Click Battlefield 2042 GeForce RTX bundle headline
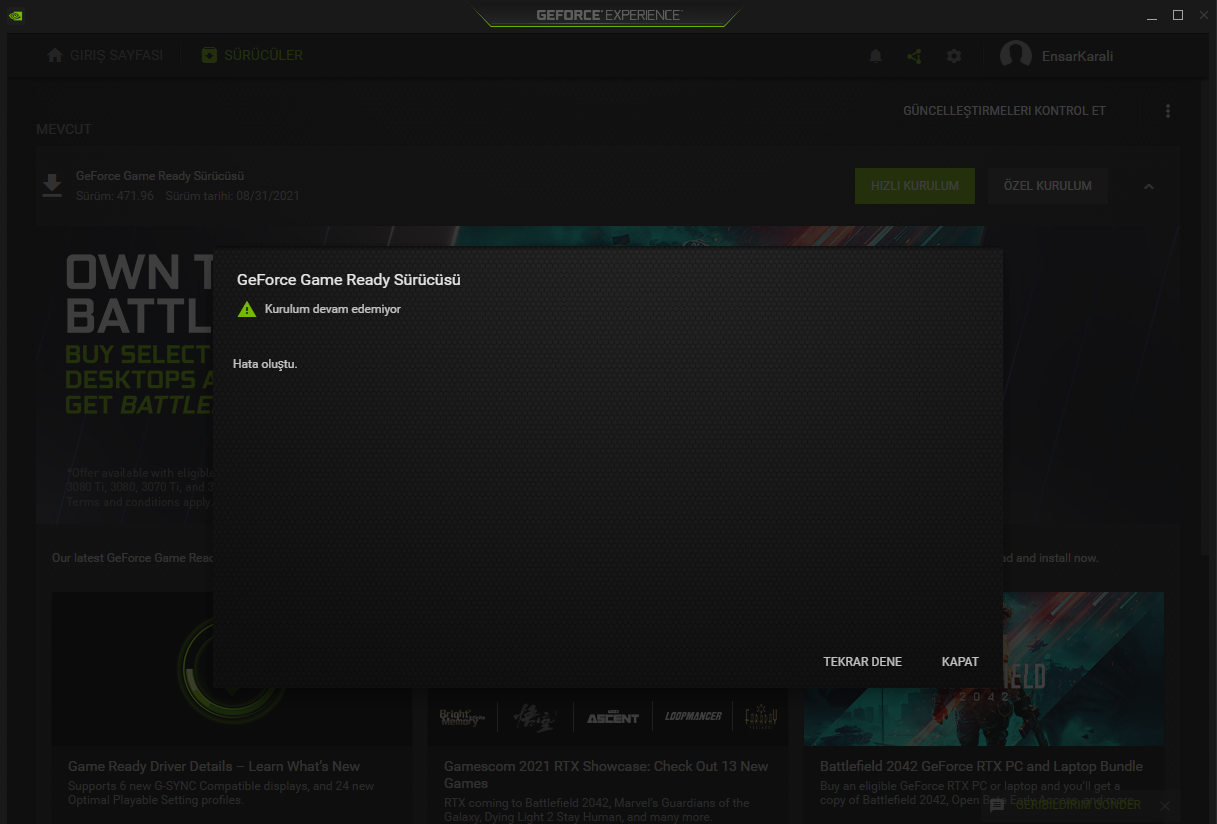1217x824 pixels. (981, 766)
